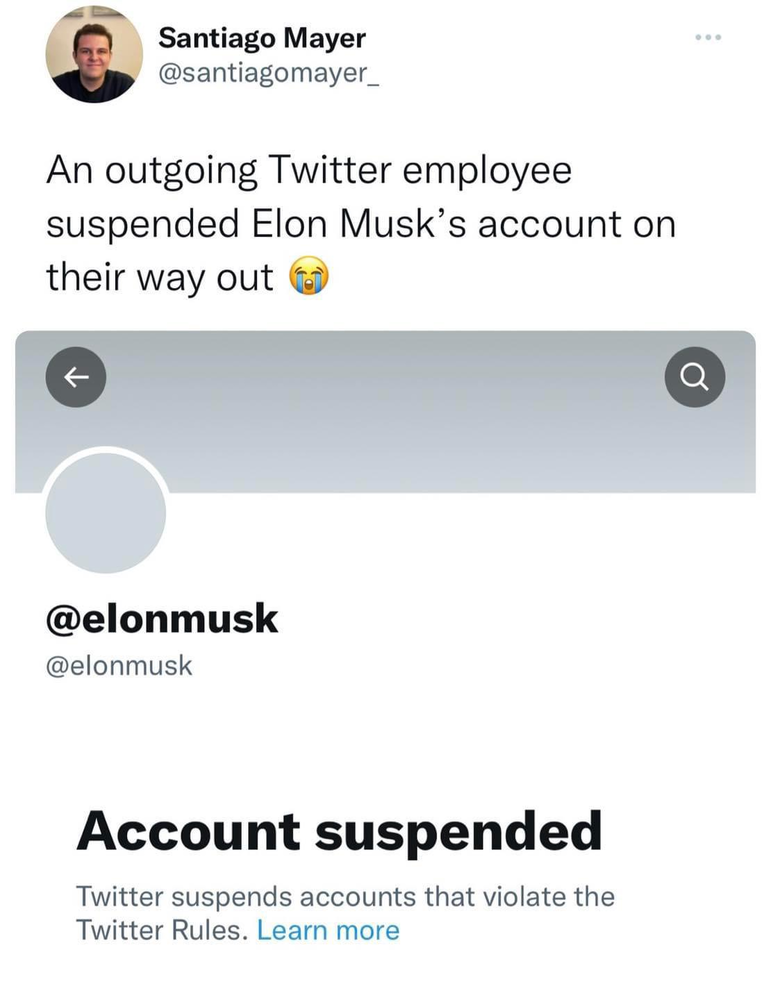
Task: Open search with the magnifier icon
Action: (x=694, y=377)
